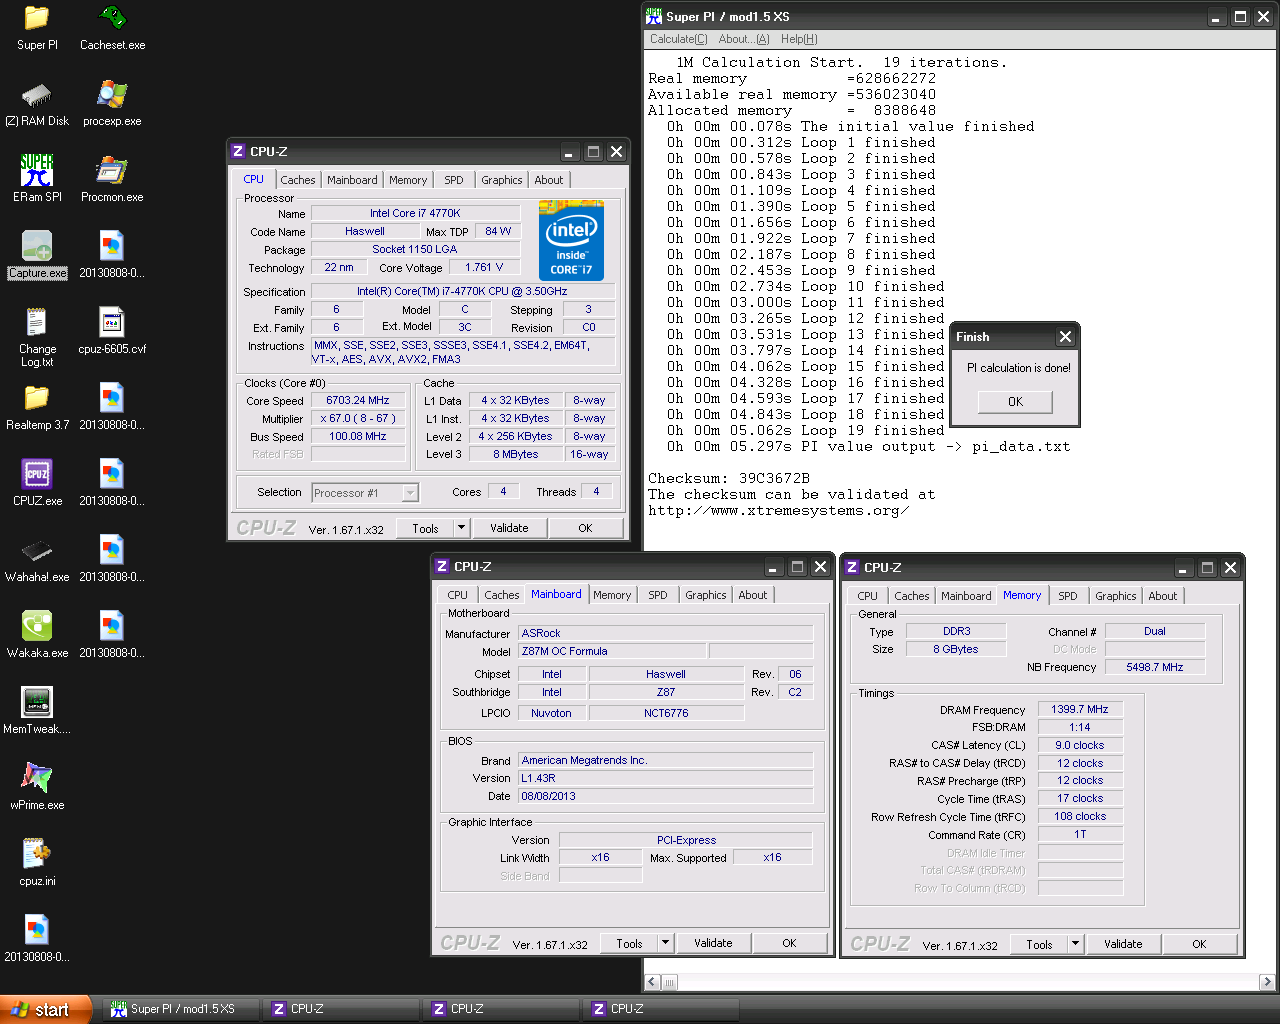Open the cpuz.ini file icon
This screenshot has height=1024, width=1280.
pos(37,864)
